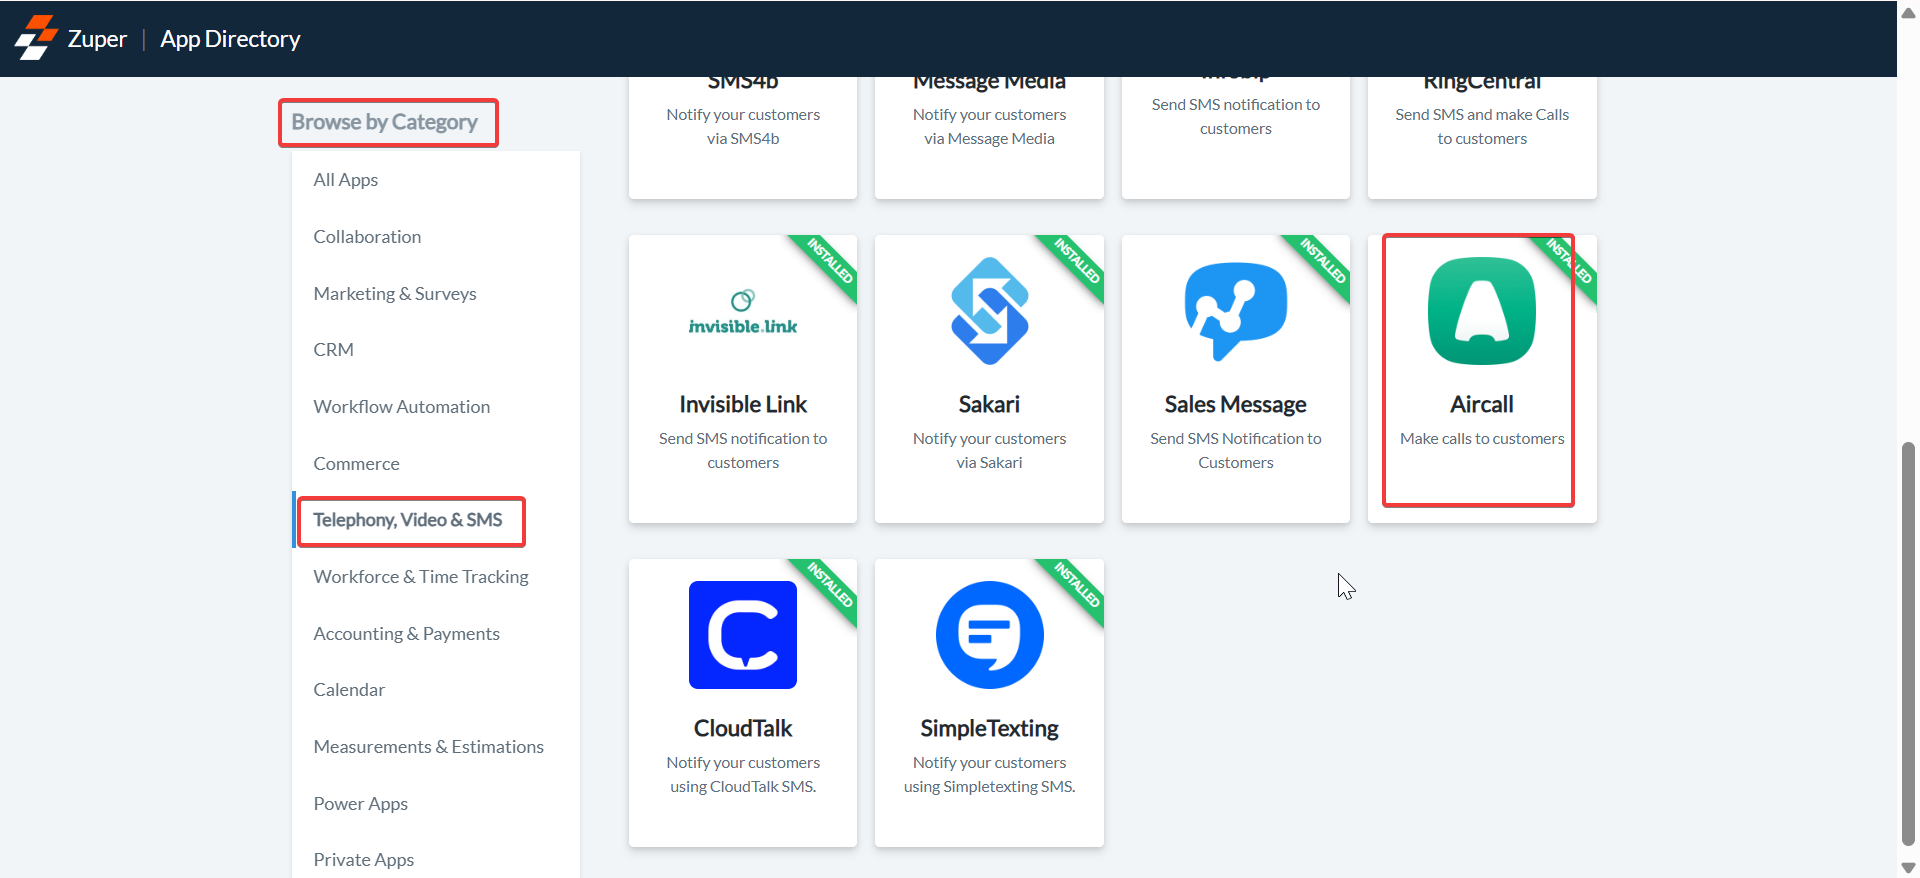Select the Calendar category
Image resolution: width=1920 pixels, height=878 pixels.
coord(349,690)
